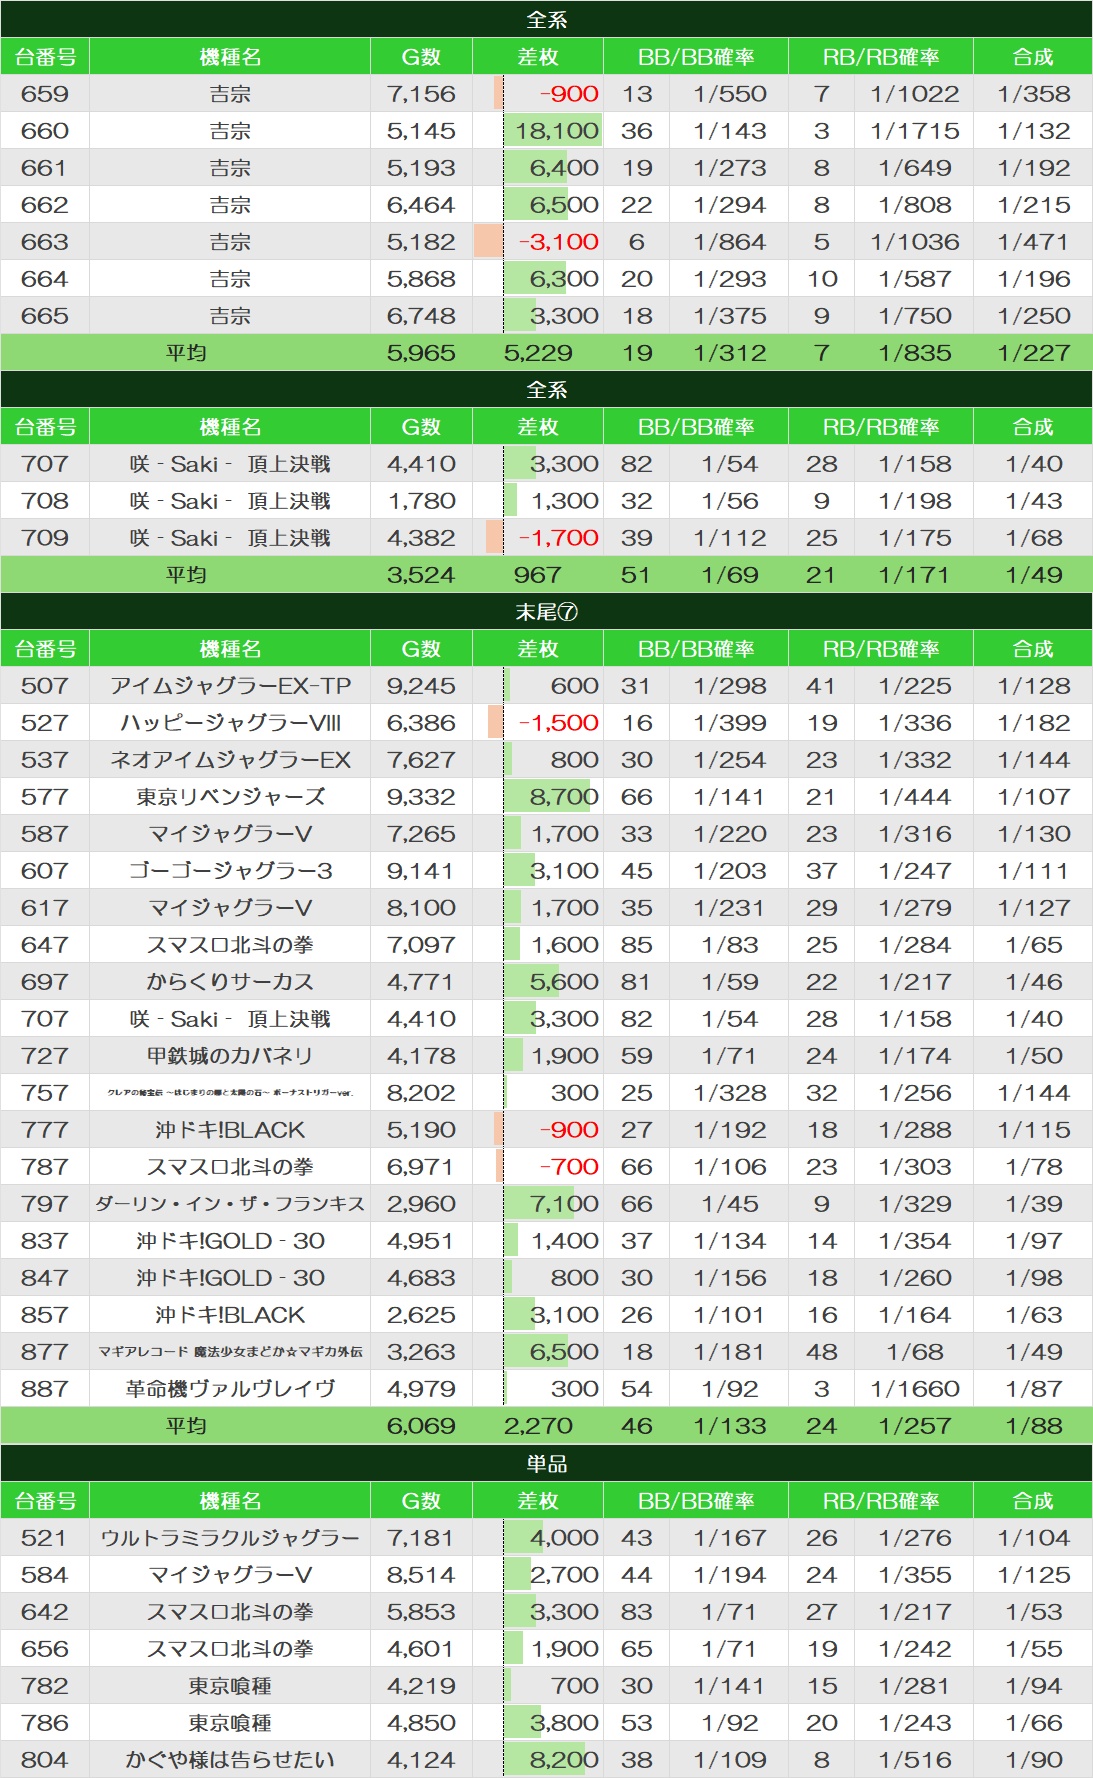Select からくりサーカス machine name
Viewport: 1093px width, 1778px height.
(230, 982)
